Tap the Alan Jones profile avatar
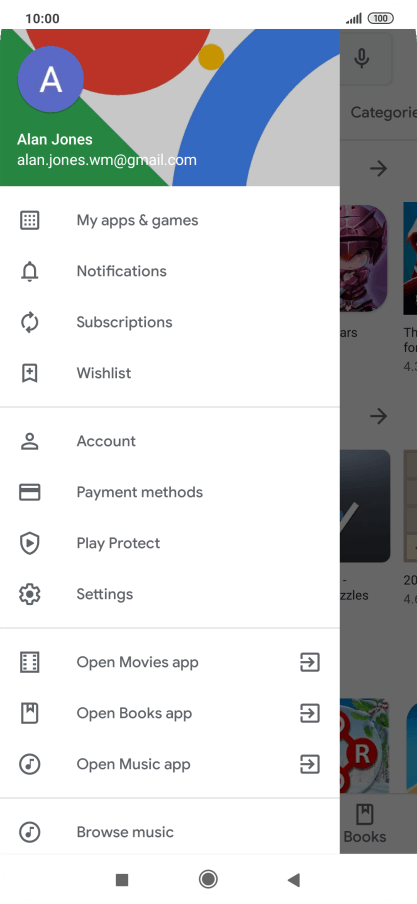417x904 pixels. coord(51,80)
